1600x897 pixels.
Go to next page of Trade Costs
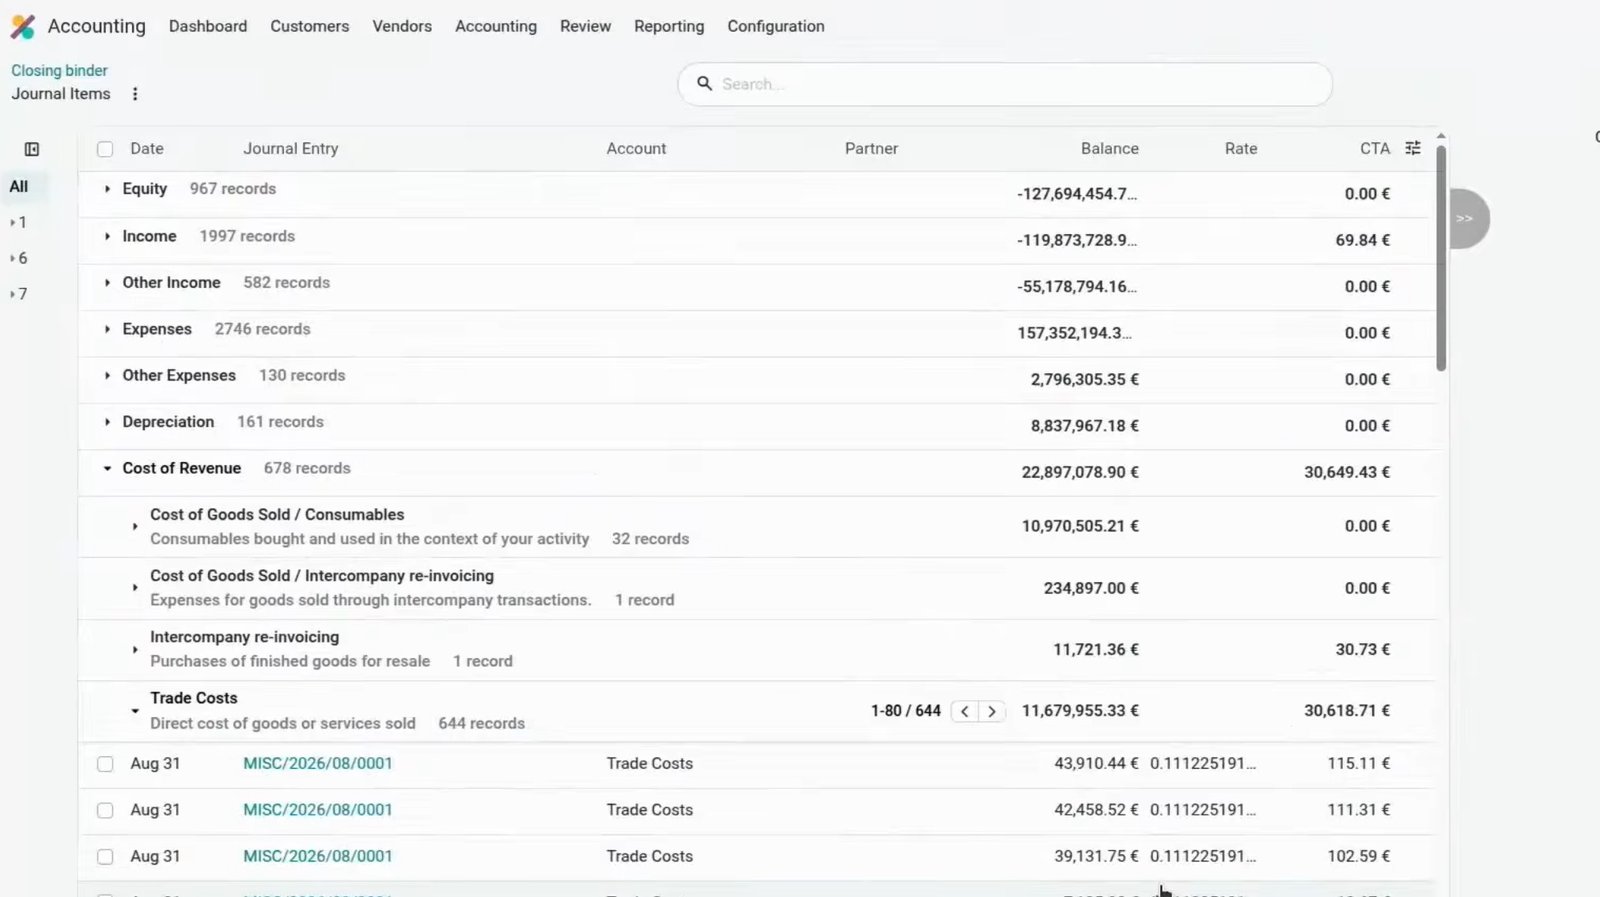click(991, 711)
